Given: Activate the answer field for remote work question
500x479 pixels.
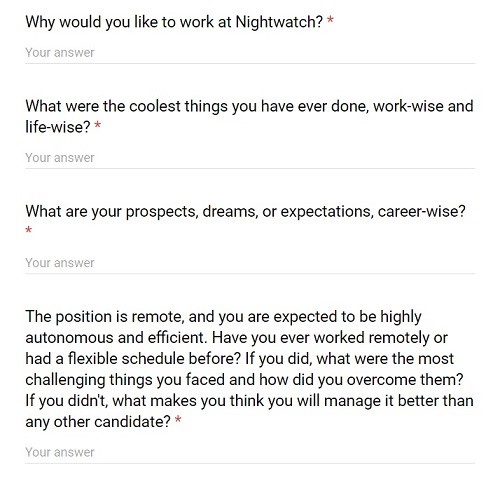Looking at the screenshot, I should tap(250, 453).
